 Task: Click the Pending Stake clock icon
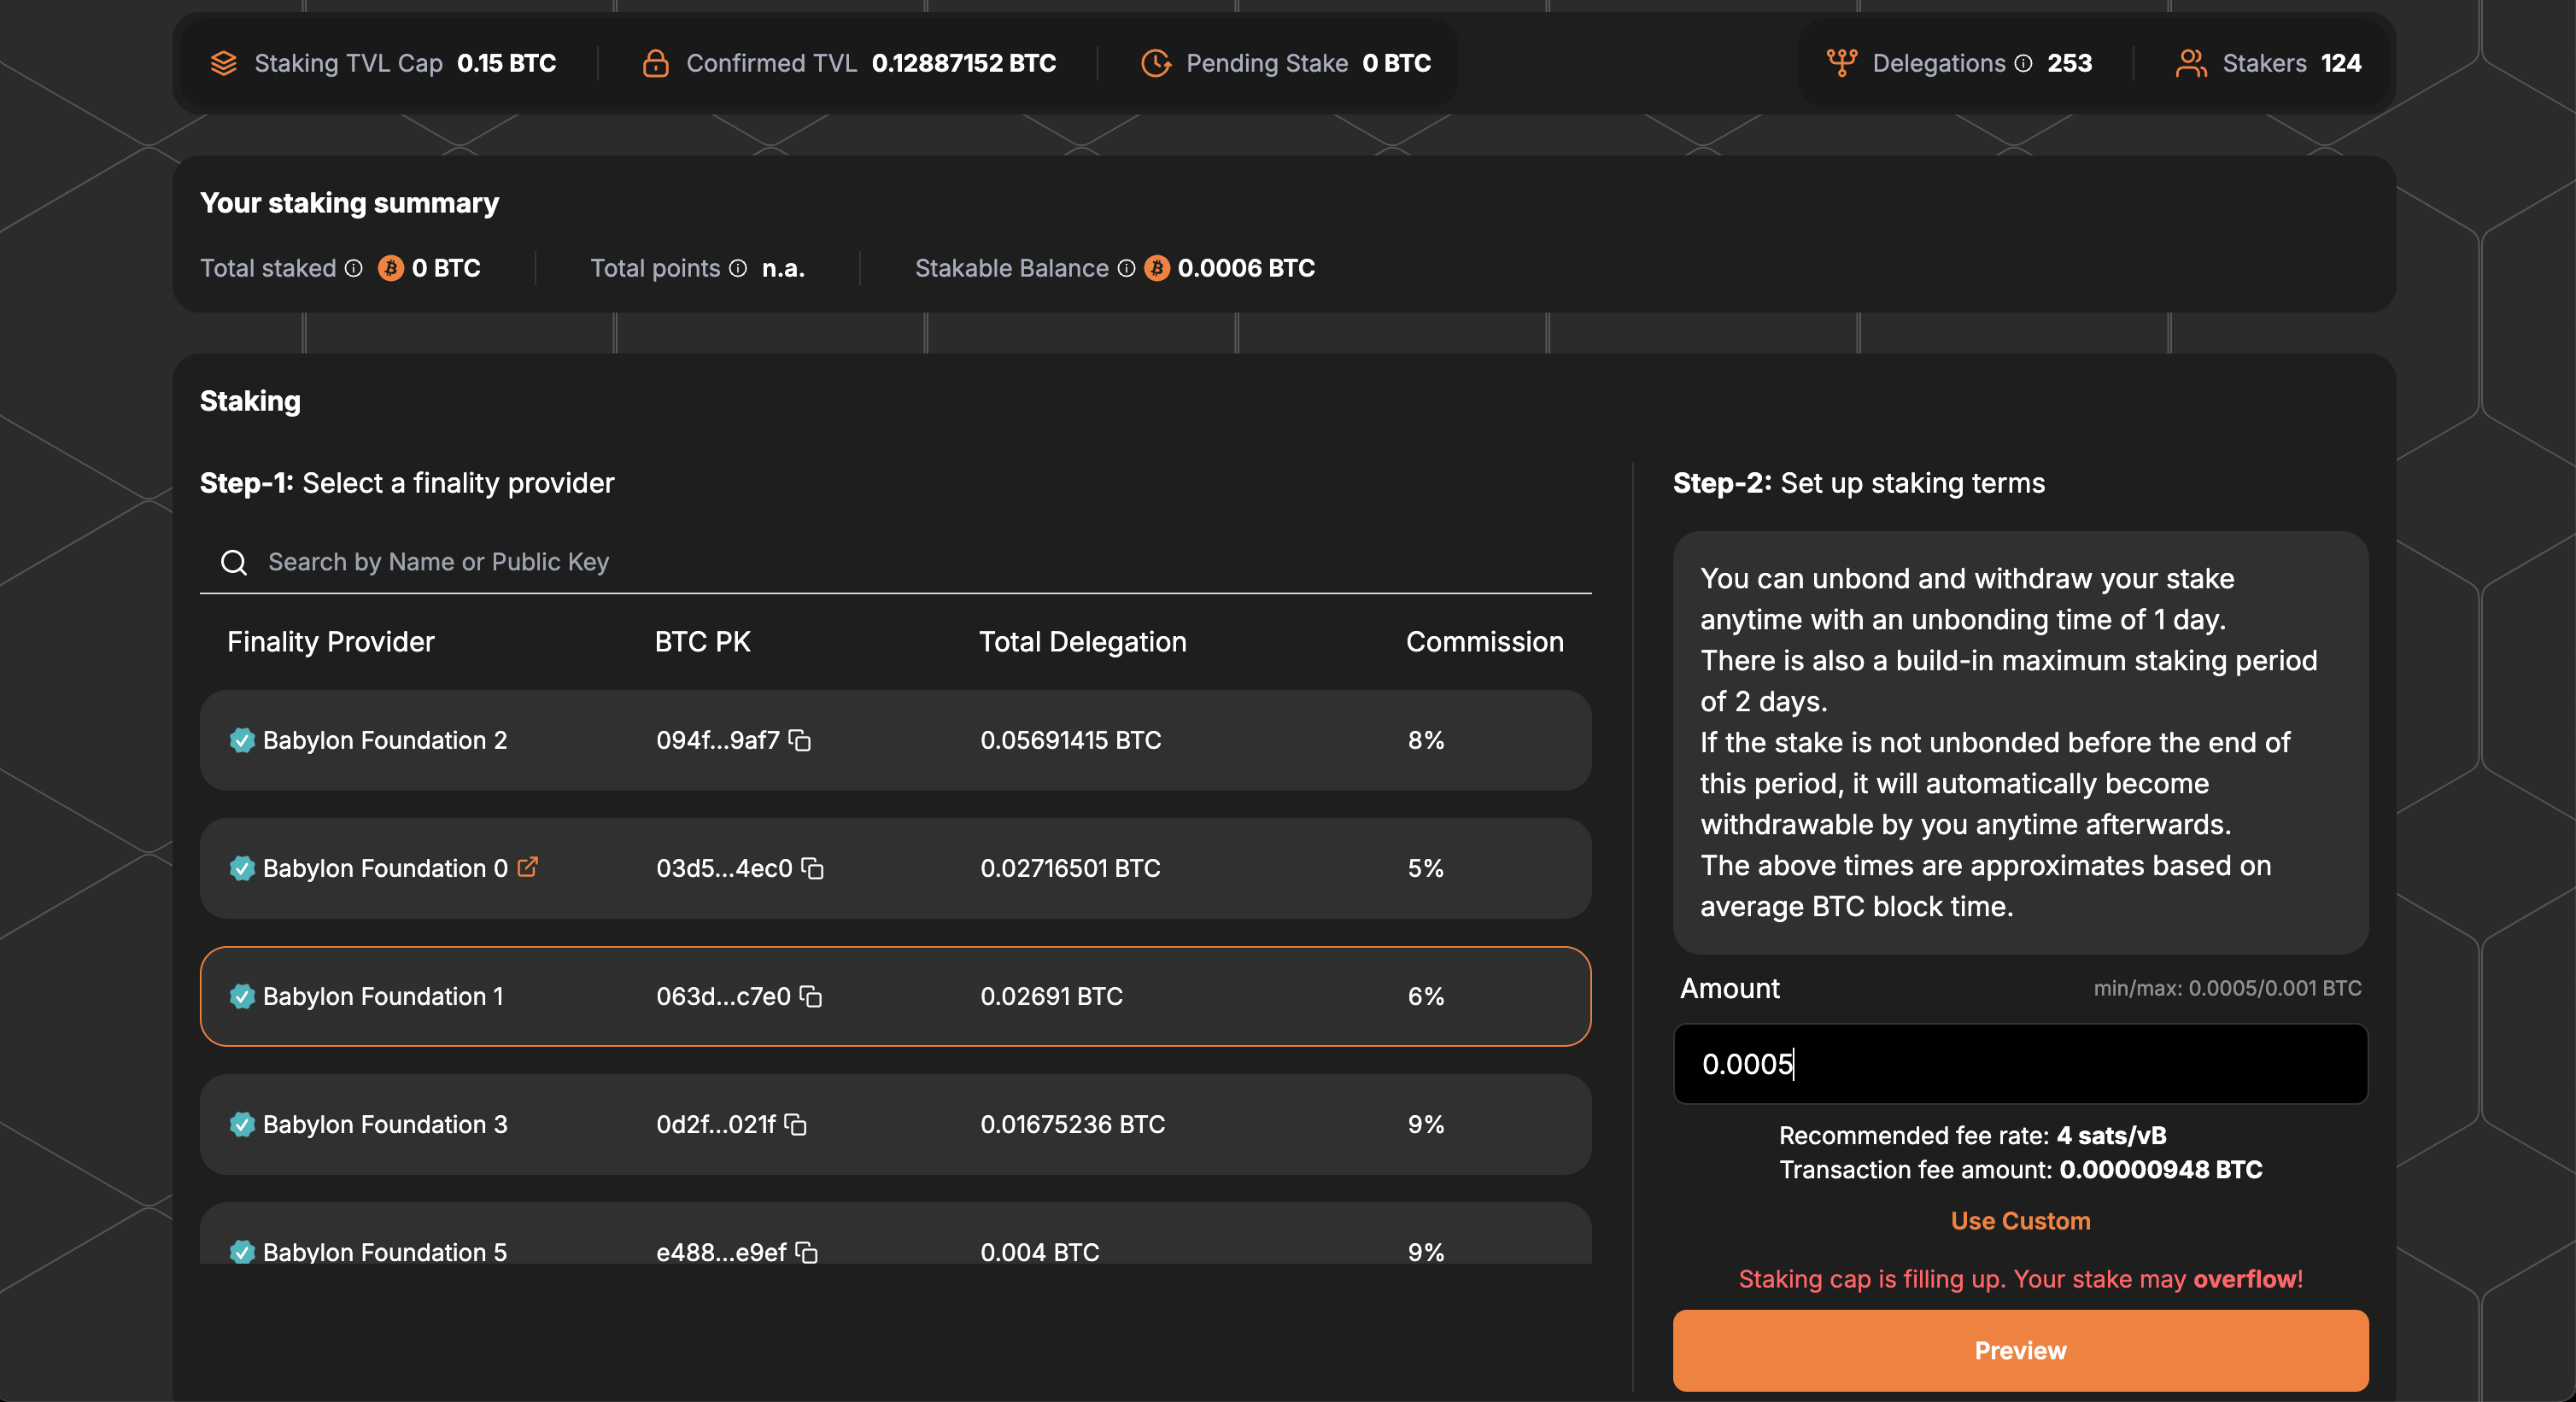point(1156,63)
